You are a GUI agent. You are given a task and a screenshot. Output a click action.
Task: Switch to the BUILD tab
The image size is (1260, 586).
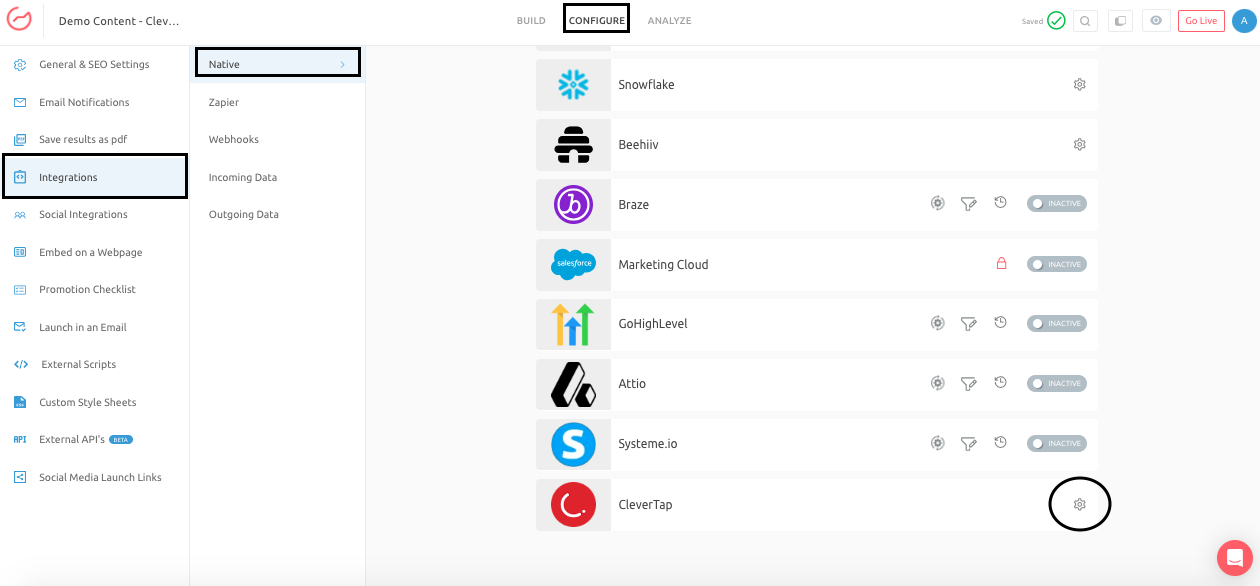(531, 21)
